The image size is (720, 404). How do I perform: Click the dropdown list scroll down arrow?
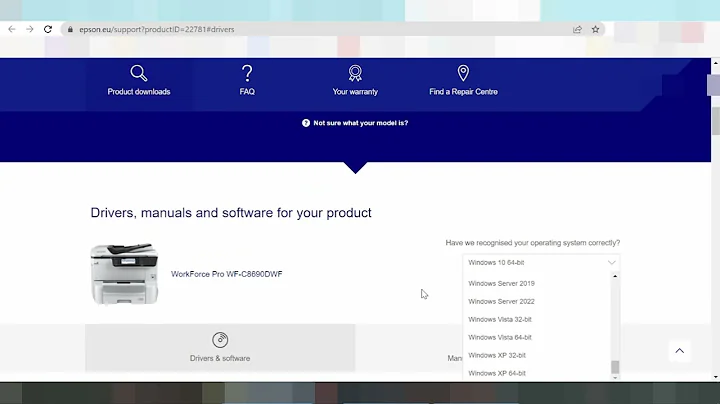(x=615, y=377)
